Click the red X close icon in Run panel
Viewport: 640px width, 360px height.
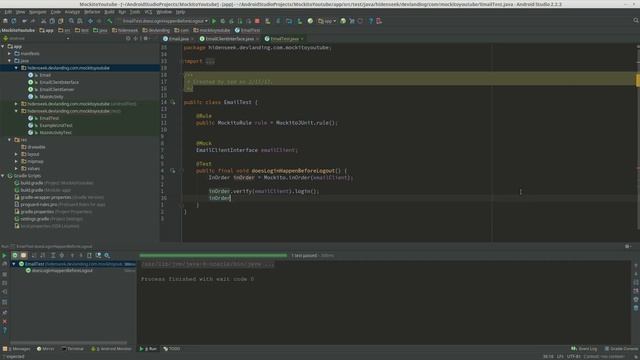(4, 322)
